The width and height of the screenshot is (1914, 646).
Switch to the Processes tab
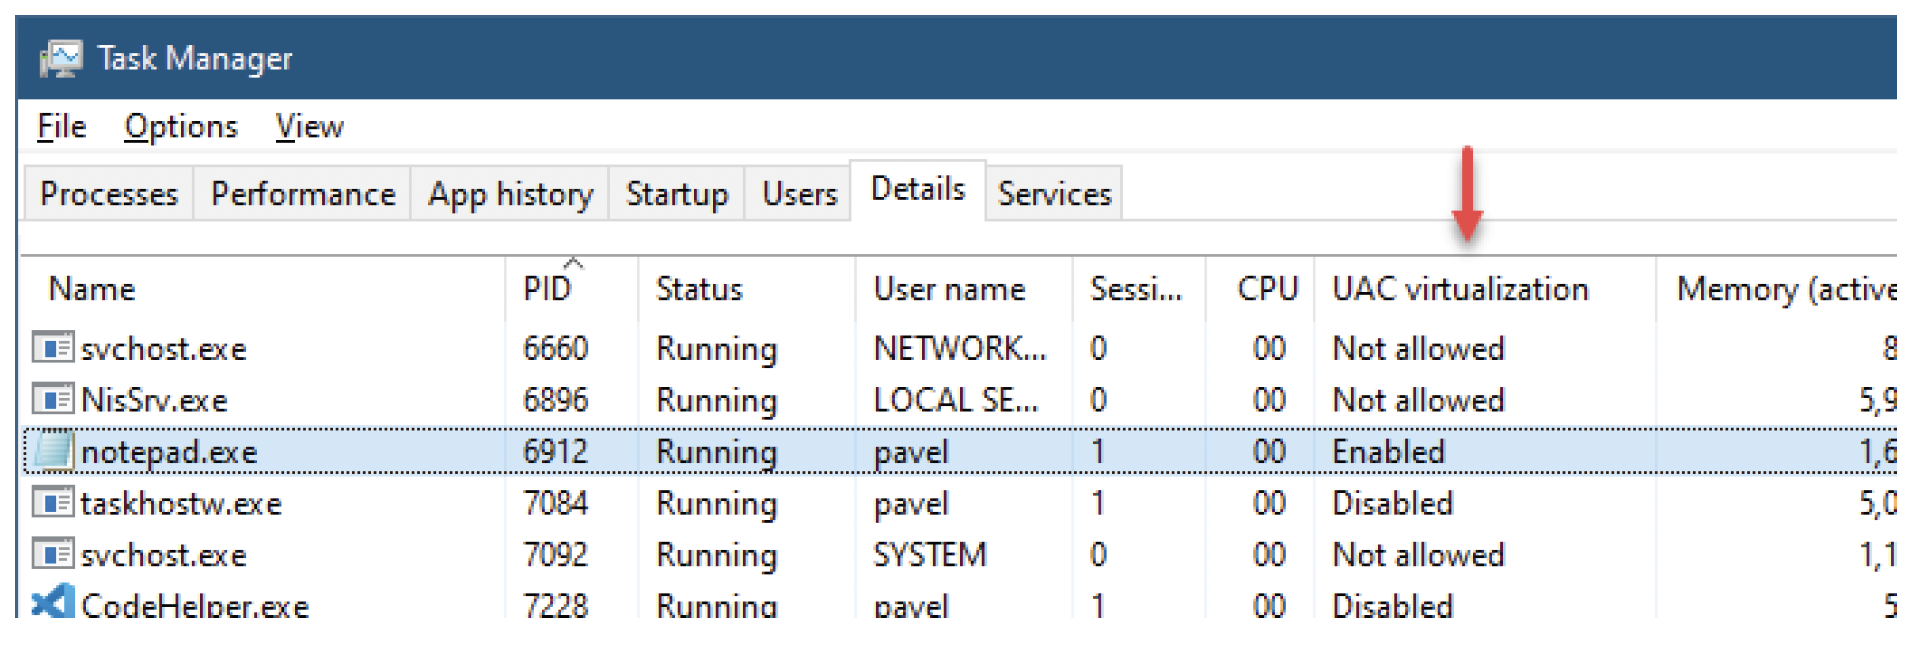click(x=109, y=193)
